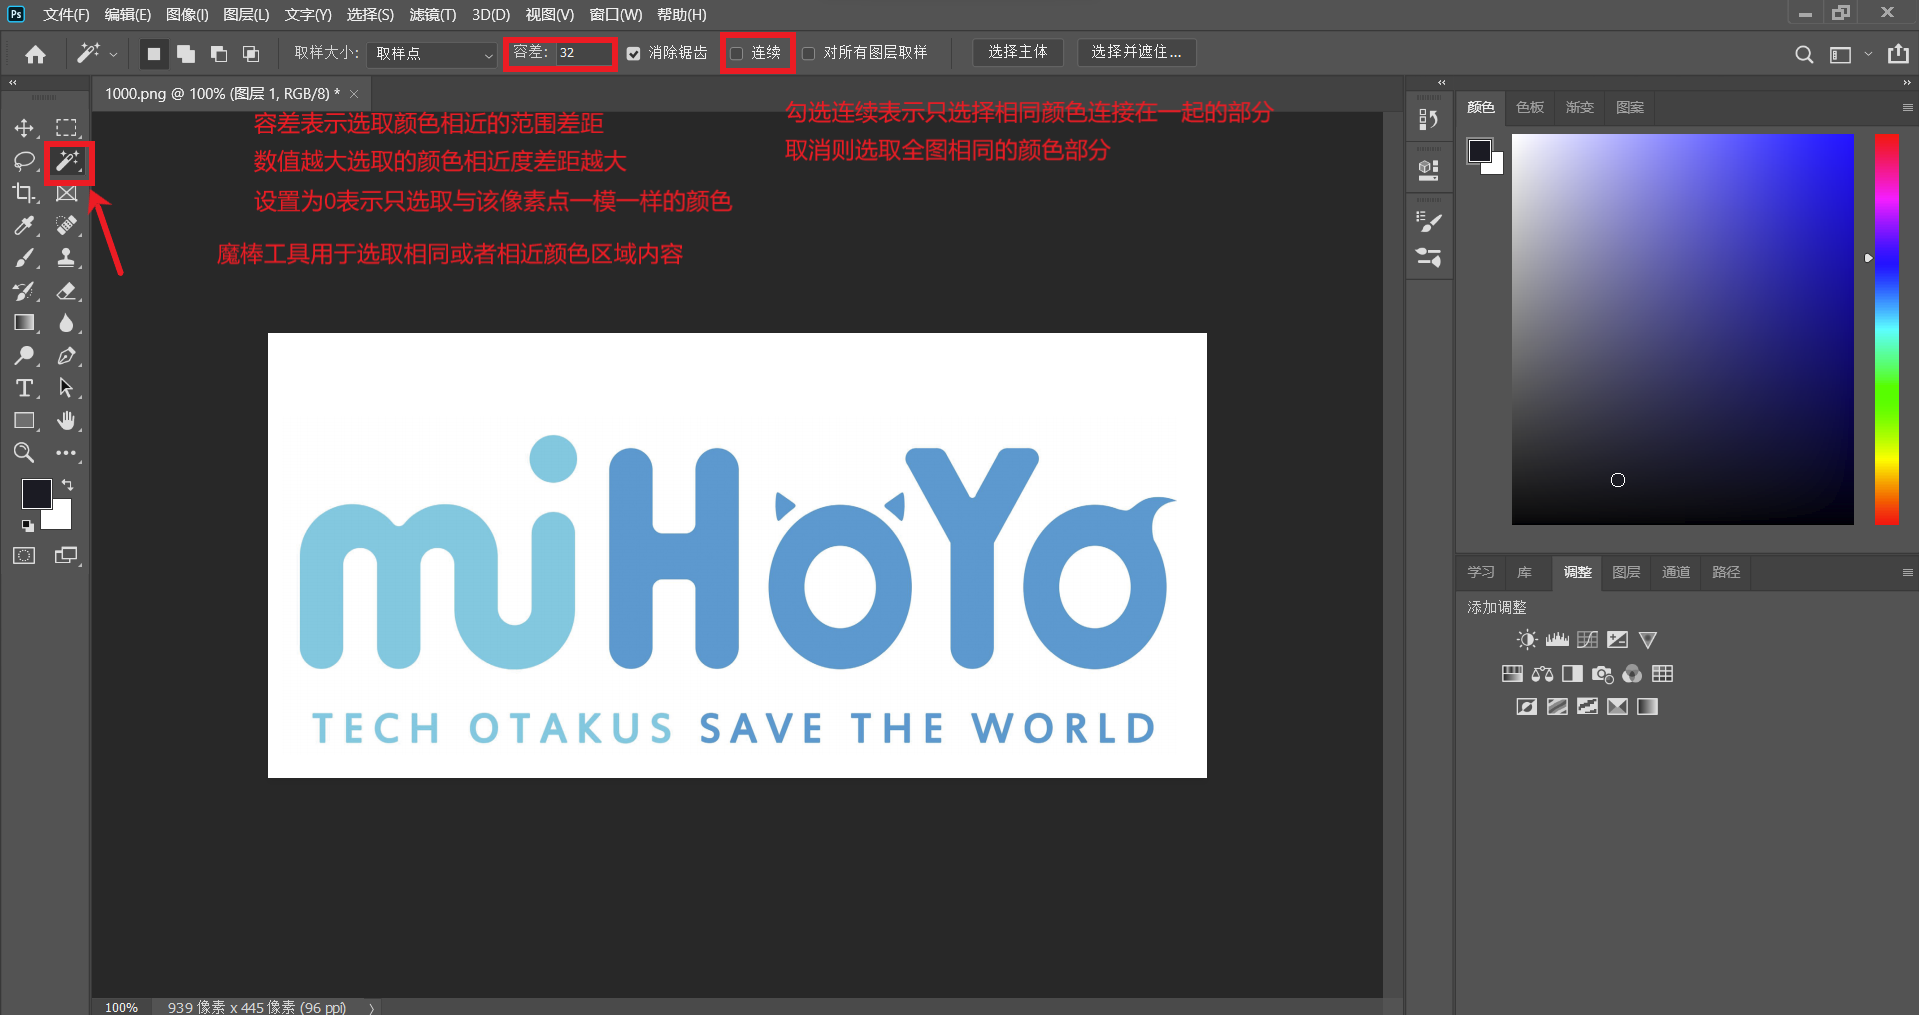Viewport: 1919px width, 1015px height.
Task: Collapse the right panels double-arrow
Action: pyautogui.click(x=1907, y=83)
